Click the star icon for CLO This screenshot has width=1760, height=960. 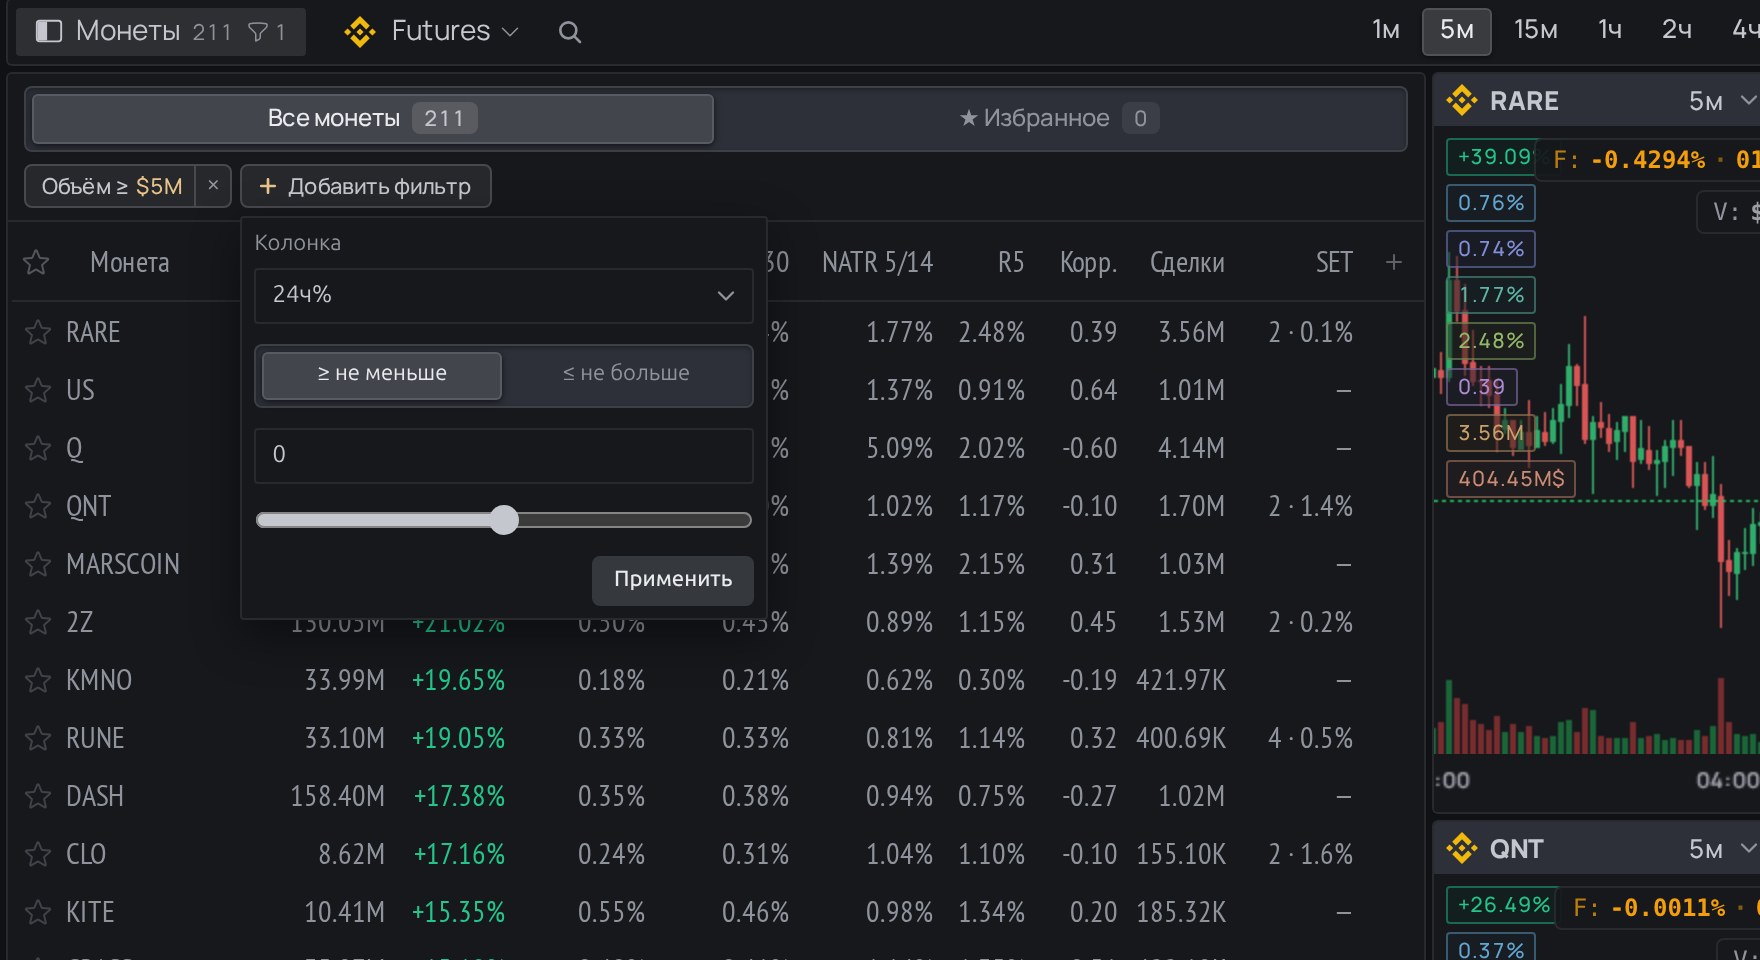pyautogui.click(x=38, y=854)
